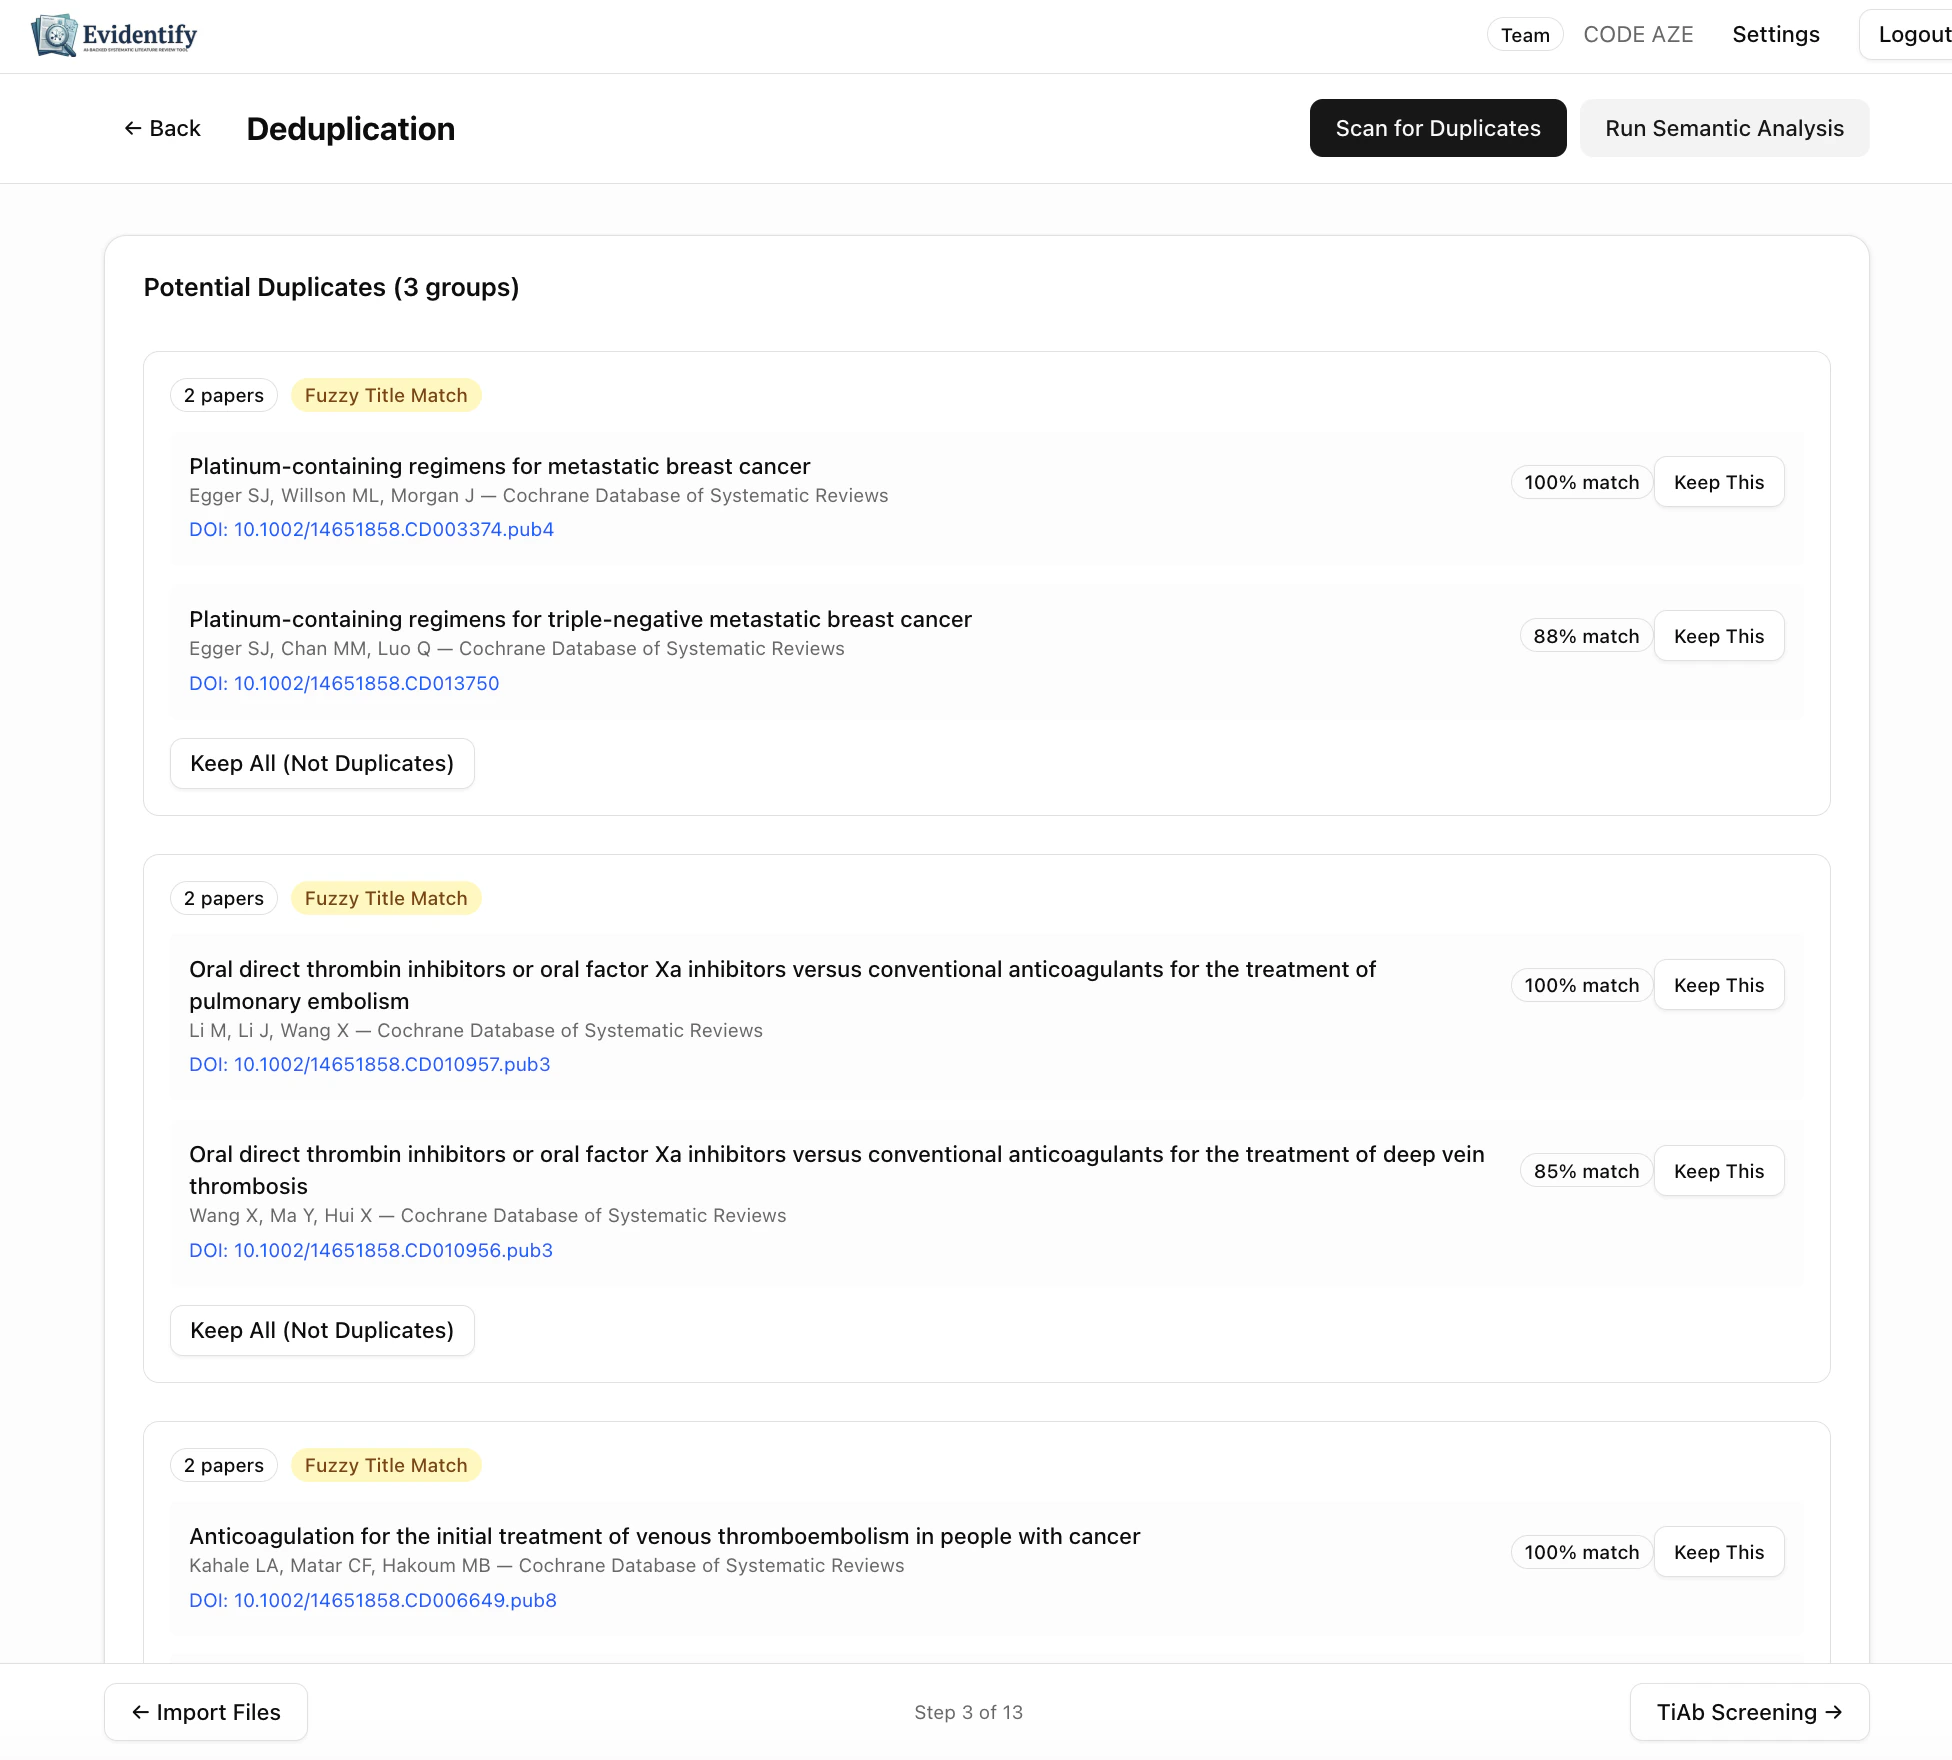Click the back arrow next to Deduplication
Image resolution: width=1952 pixels, height=1760 pixels.
pos(135,128)
